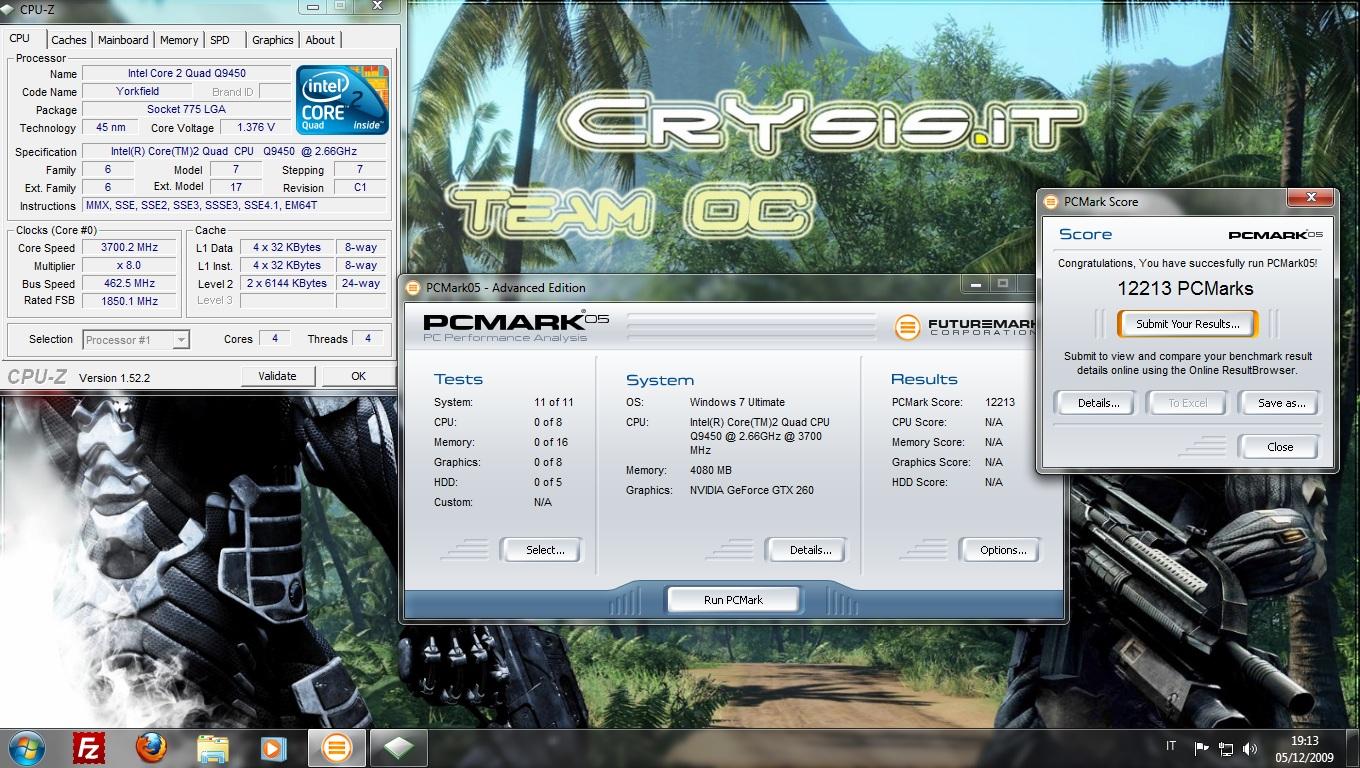Click the Technology value 45 nm
The width and height of the screenshot is (1360, 768).
click(x=110, y=128)
